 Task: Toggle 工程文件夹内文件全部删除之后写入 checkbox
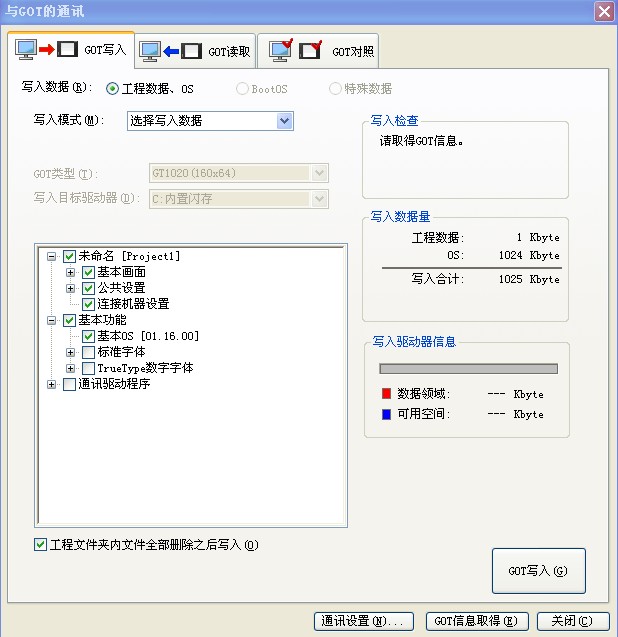click(x=40, y=545)
